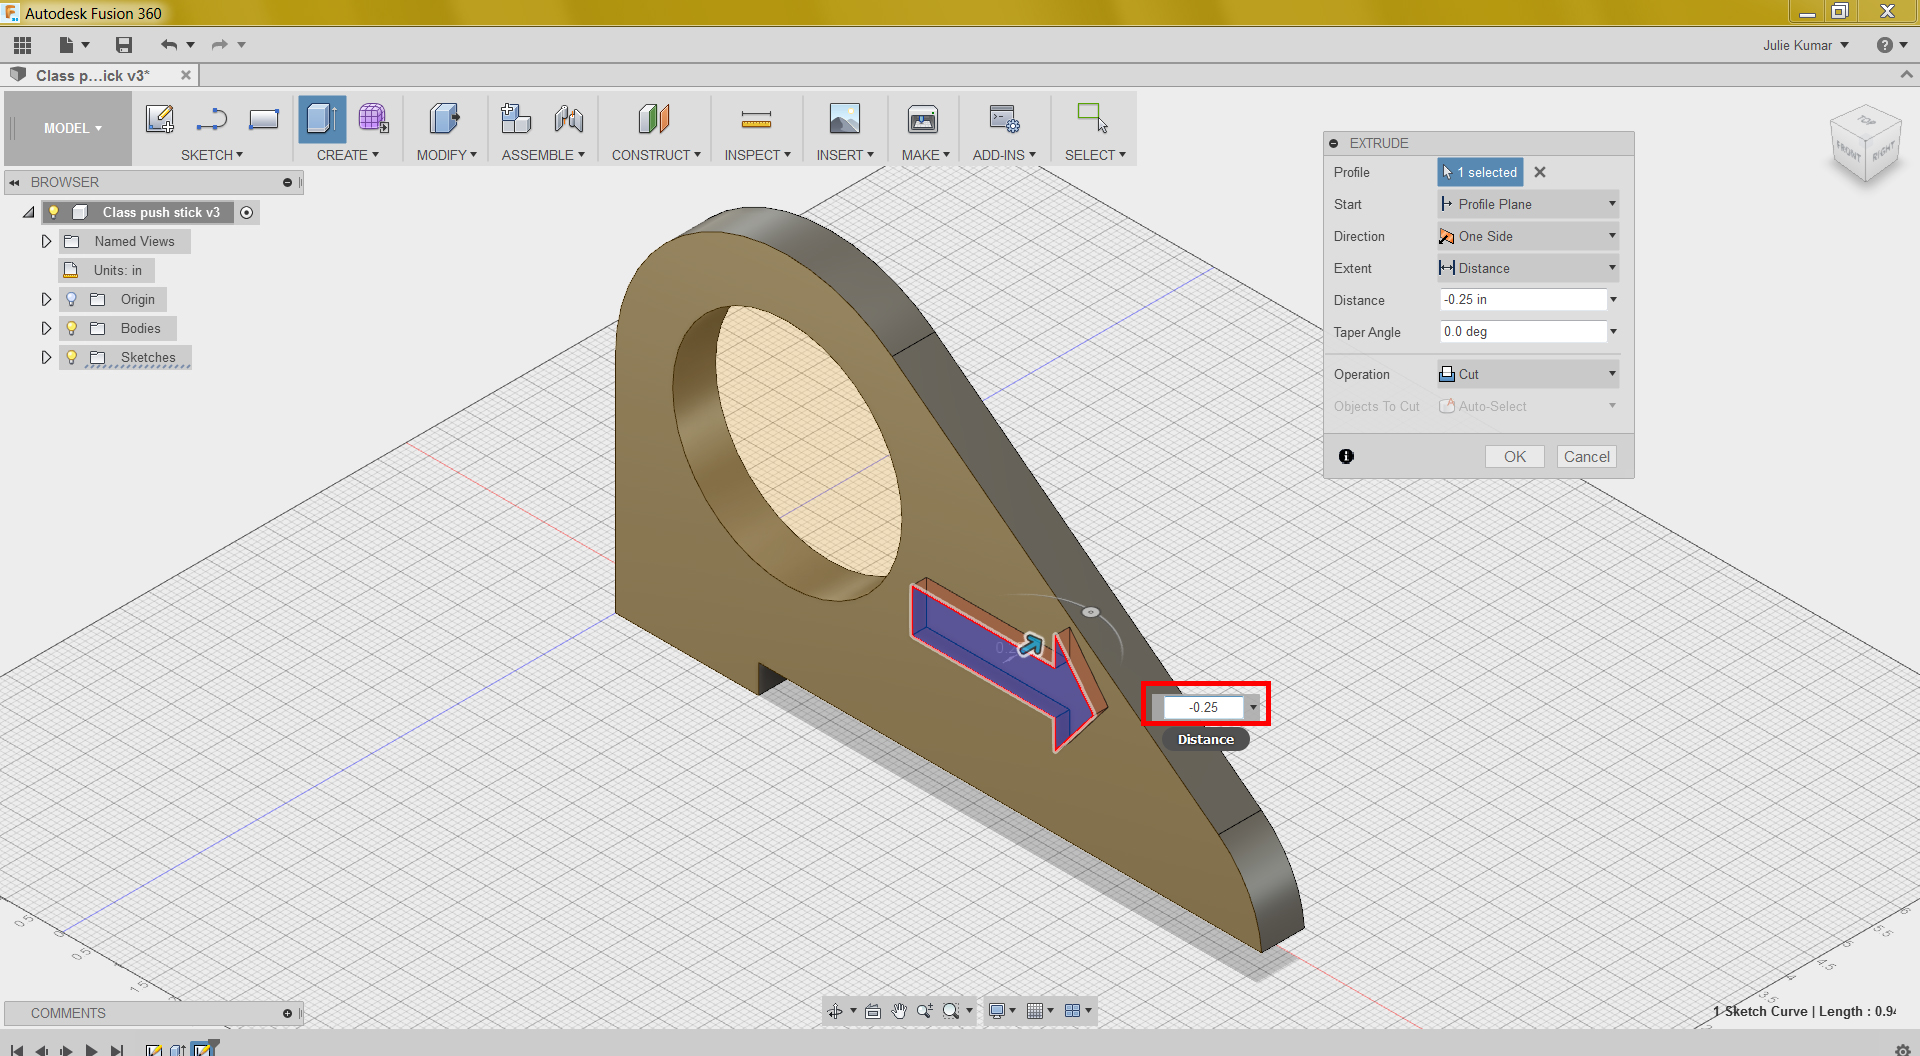1920x1056 pixels.
Task: Open the CONSTRUCT menu
Action: click(656, 155)
